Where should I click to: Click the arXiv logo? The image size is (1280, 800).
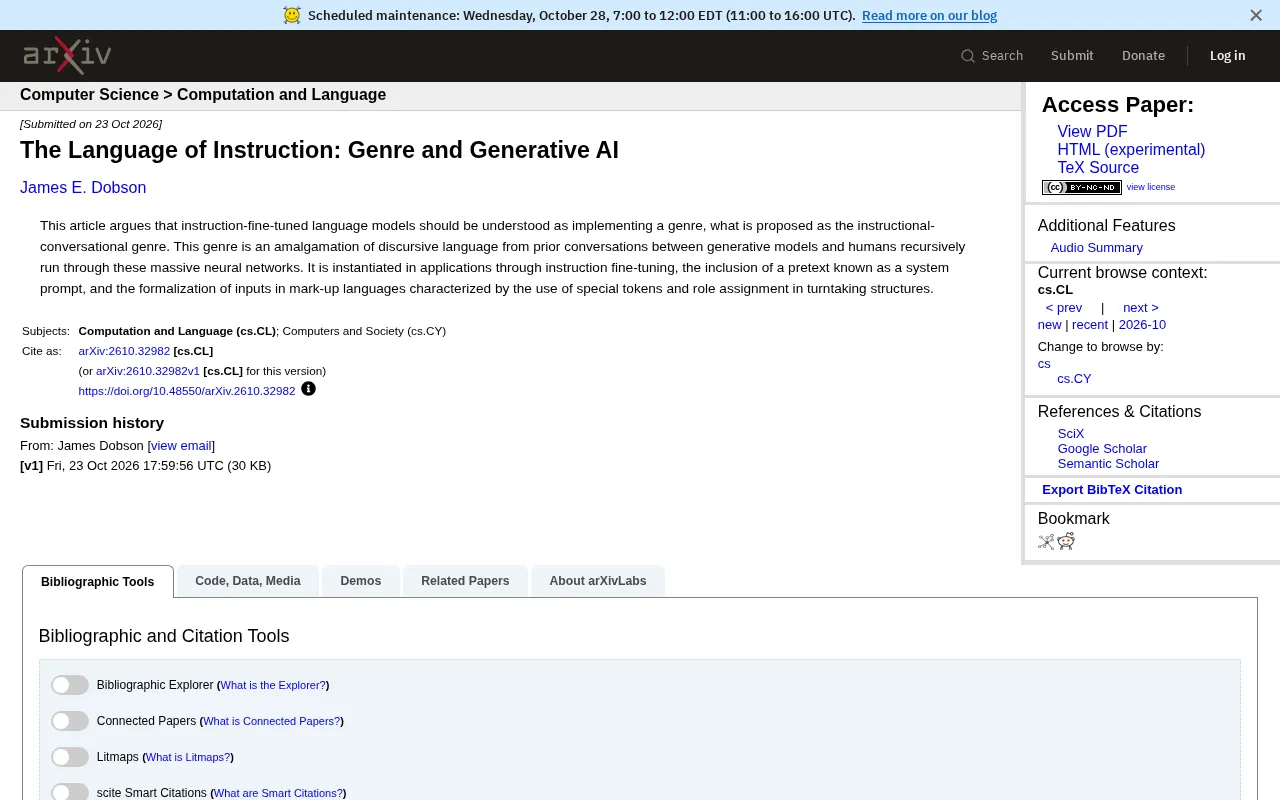point(67,56)
